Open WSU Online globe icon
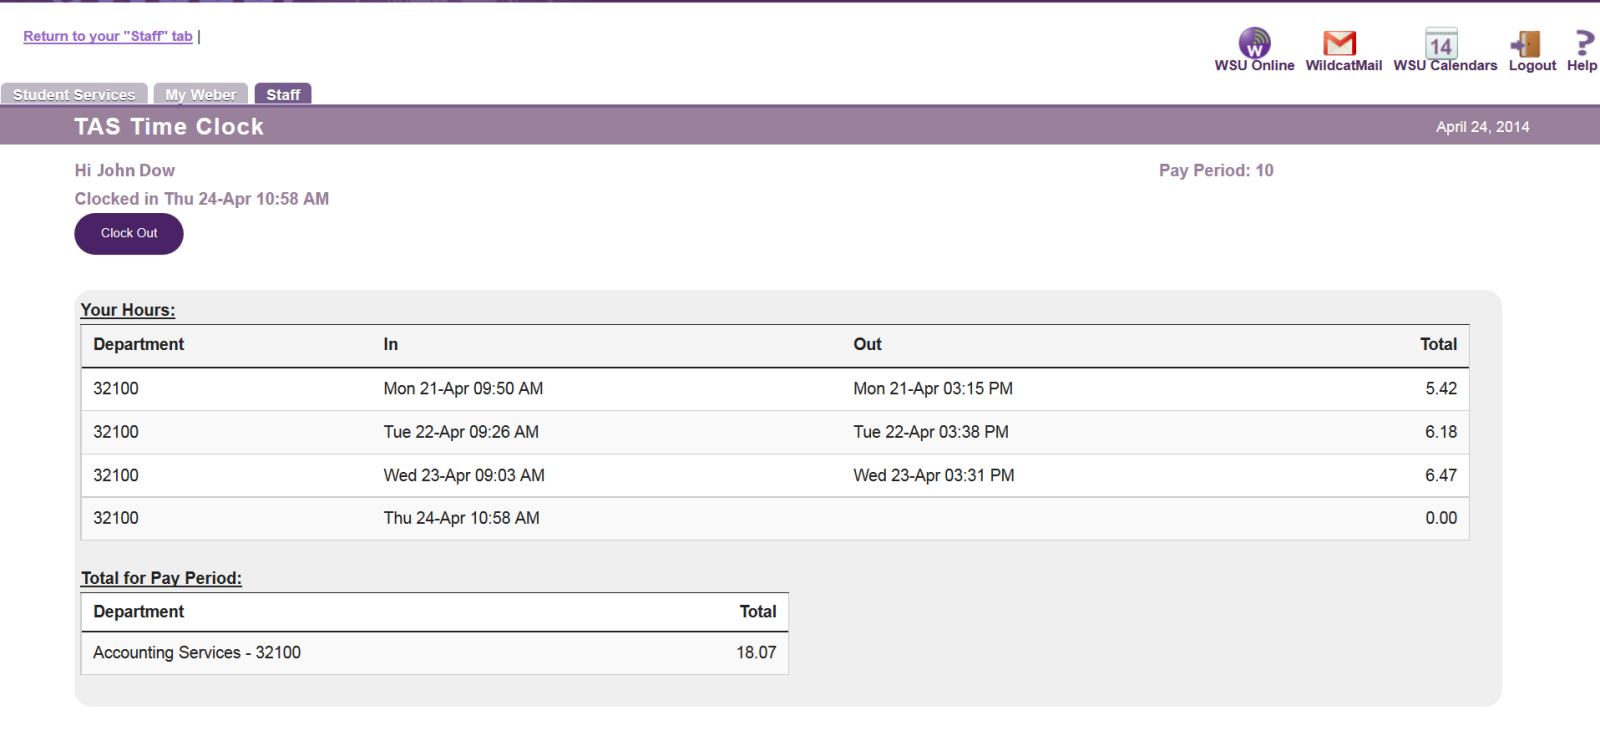Image resolution: width=1600 pixels, height=736 pixels. tap(1254, 43)
